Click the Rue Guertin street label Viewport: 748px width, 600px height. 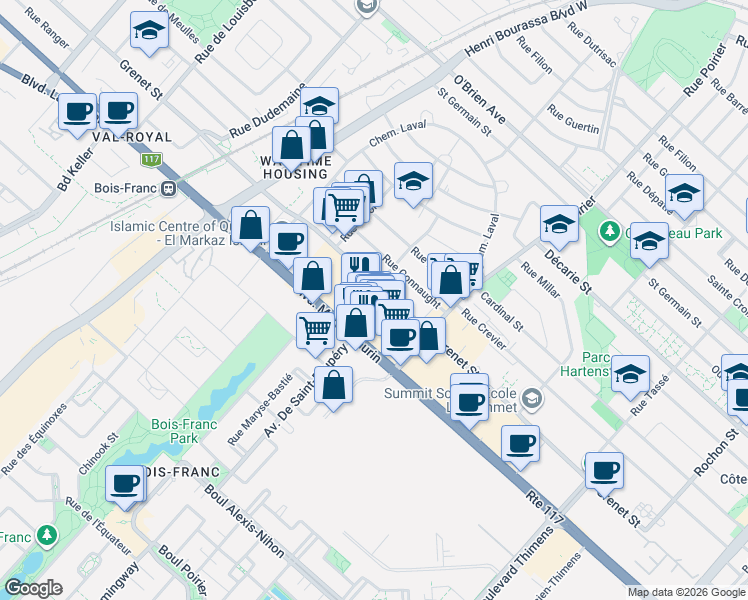pyautogui.click(x=573, y=119)
